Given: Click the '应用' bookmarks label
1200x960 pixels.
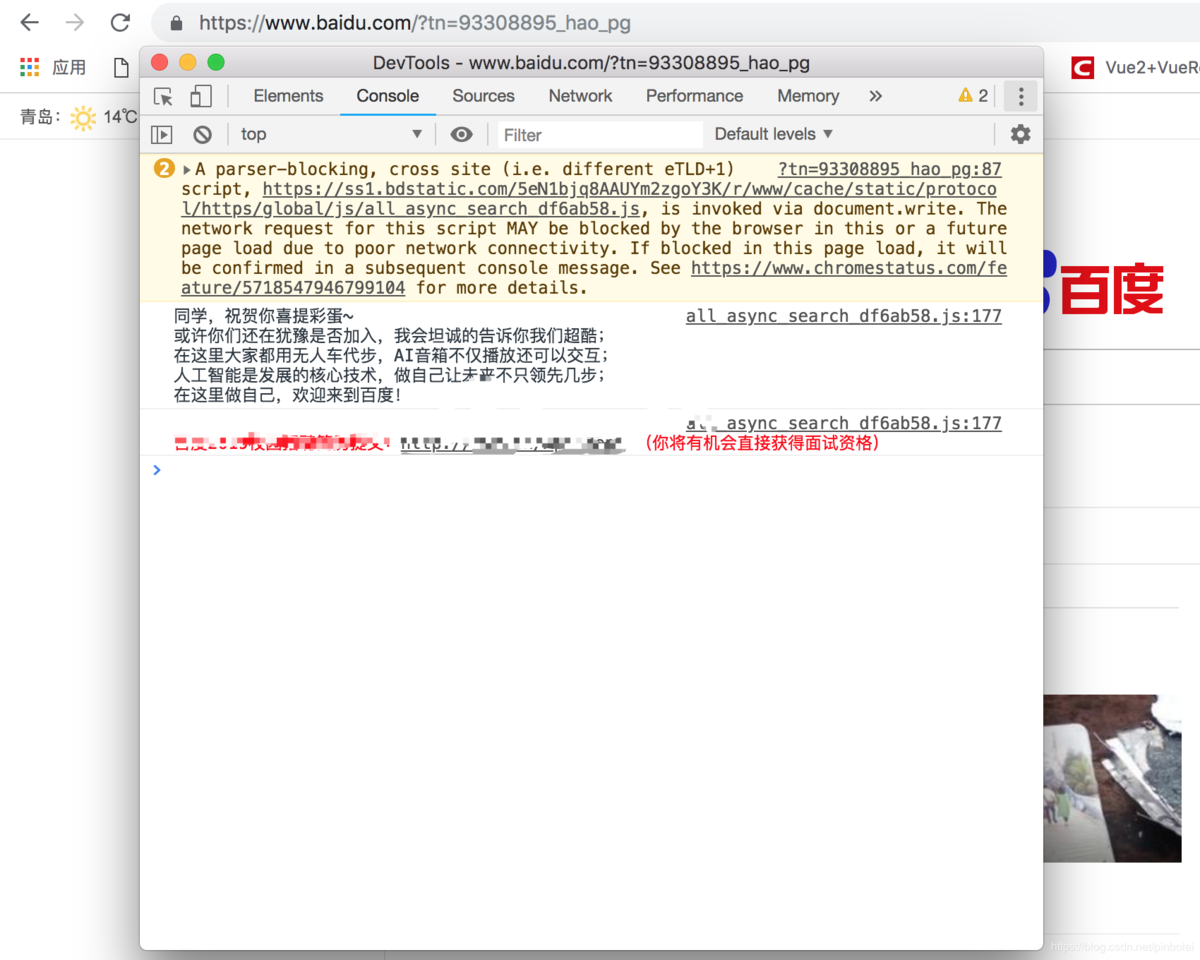Looking at the screenshot, I should tap(69, 67).
